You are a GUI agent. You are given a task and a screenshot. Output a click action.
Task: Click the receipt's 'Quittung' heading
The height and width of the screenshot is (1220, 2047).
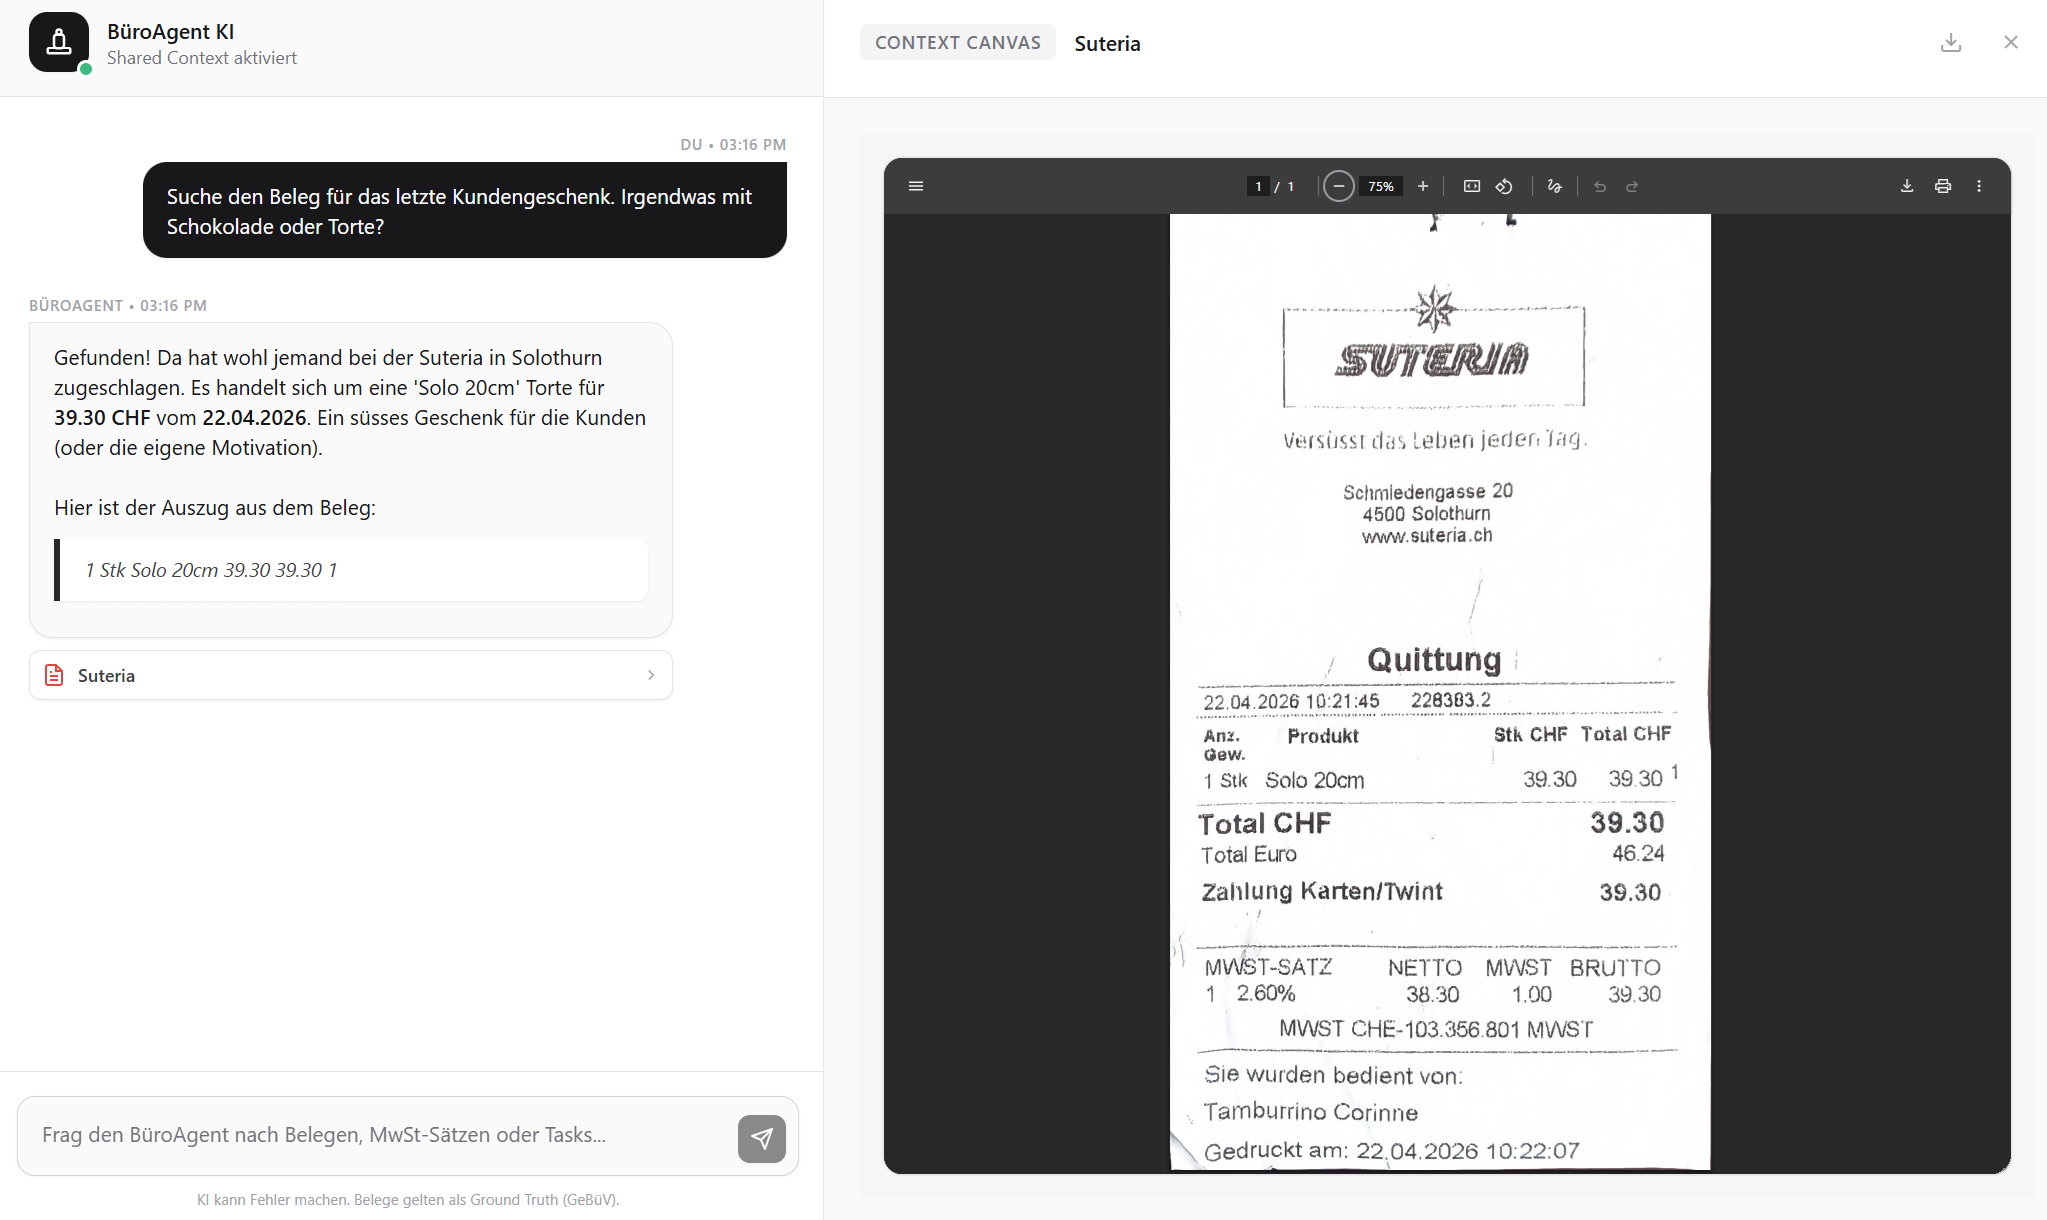pos(1433,660)
